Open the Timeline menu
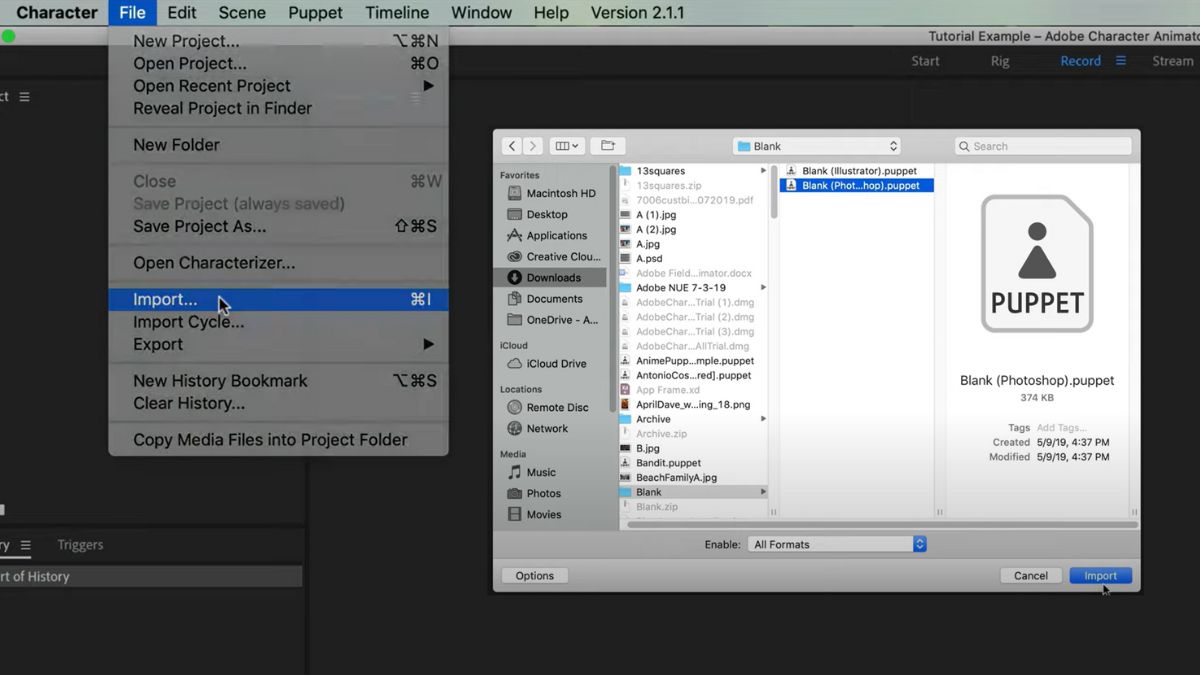The width and height of the screenshot is (1200, 675). (x=397, y=13)
